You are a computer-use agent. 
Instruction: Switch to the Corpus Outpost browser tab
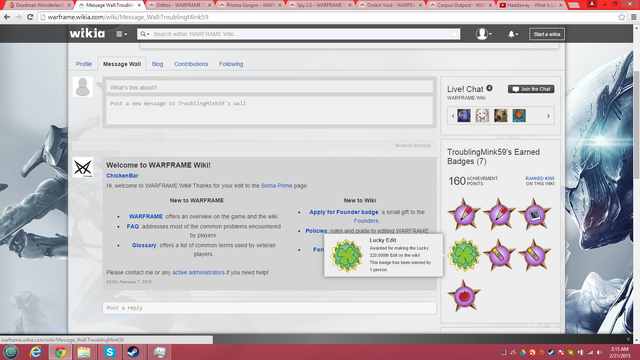coord(461,5)
